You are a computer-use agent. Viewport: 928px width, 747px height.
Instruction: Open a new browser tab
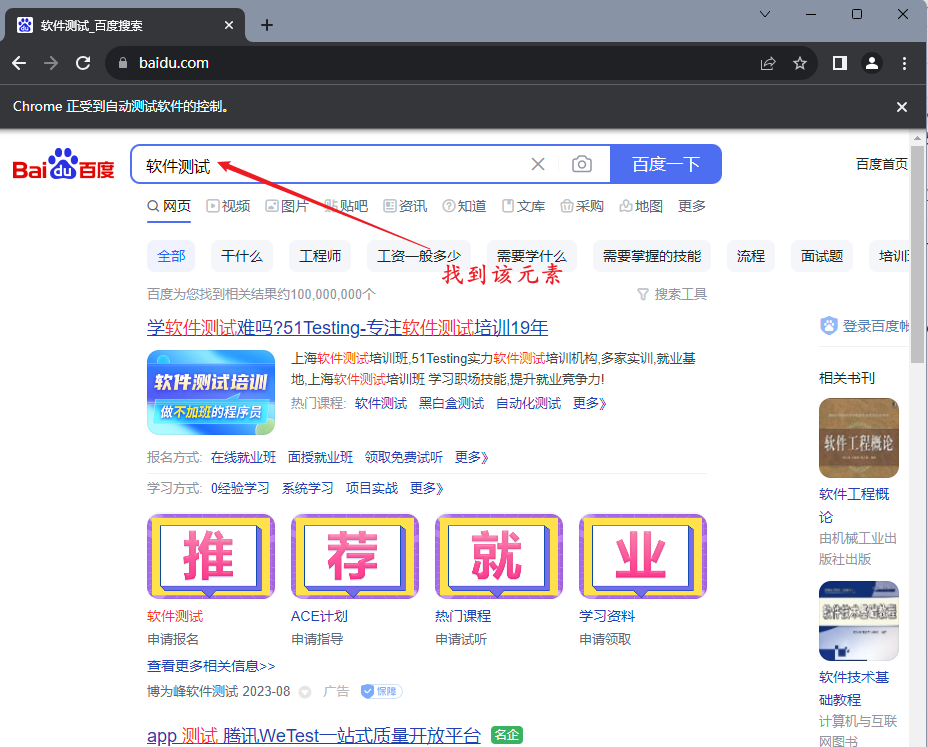pos(267,25)
